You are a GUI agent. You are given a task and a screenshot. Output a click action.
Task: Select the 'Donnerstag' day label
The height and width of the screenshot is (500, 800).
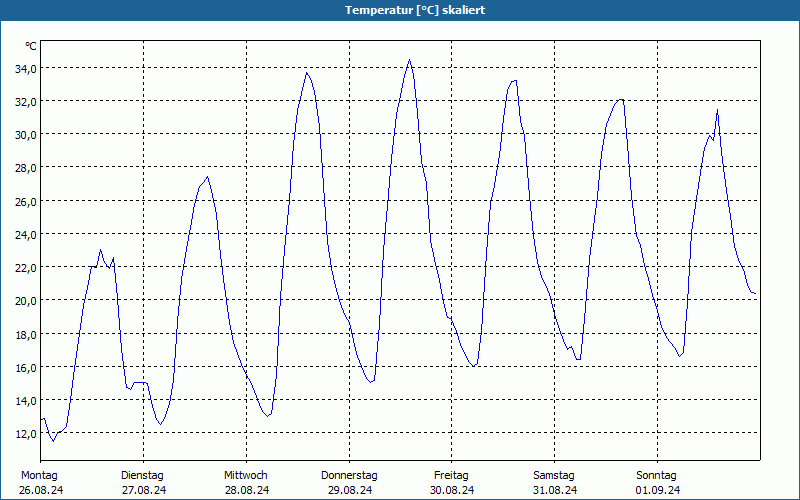[349, 476]
